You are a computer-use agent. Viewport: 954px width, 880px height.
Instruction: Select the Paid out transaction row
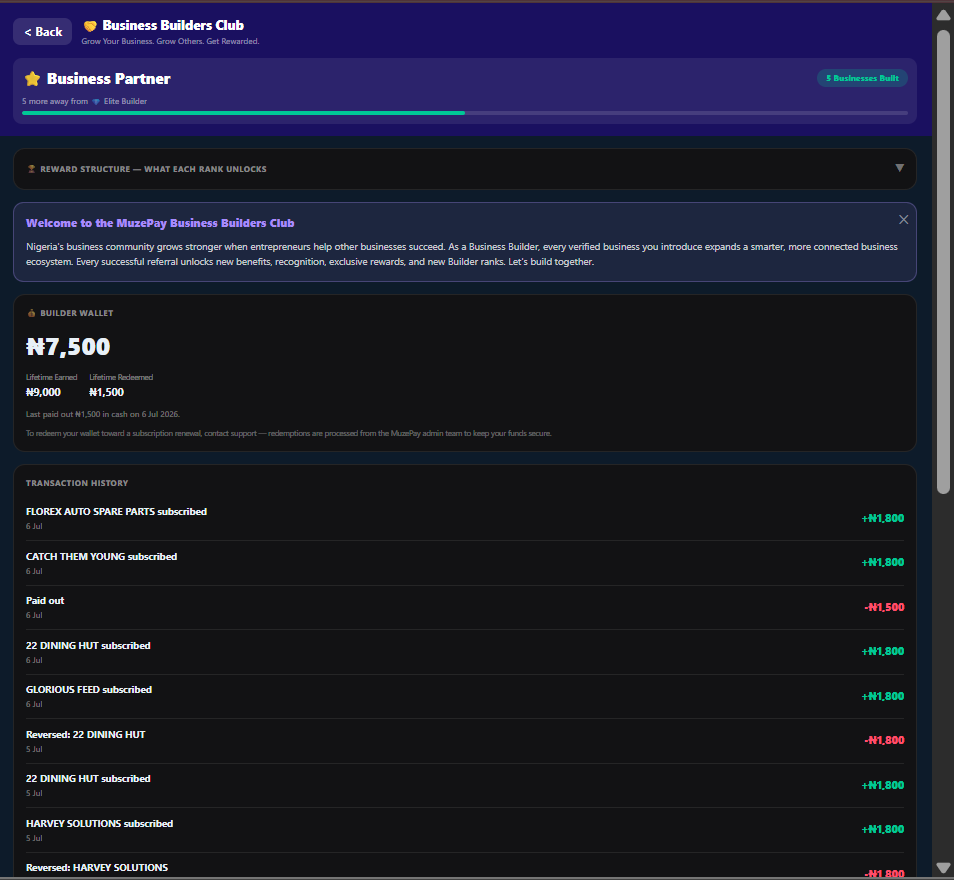[465, 607]
